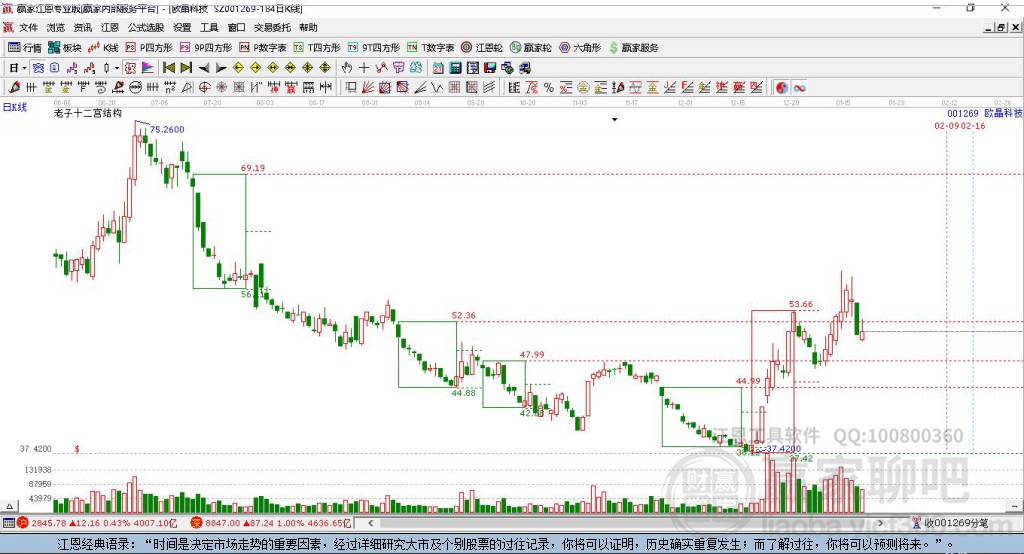Select the parallel lines channel tool
The width and height of the screenshot is (1024, 554).
click(488, 88)
